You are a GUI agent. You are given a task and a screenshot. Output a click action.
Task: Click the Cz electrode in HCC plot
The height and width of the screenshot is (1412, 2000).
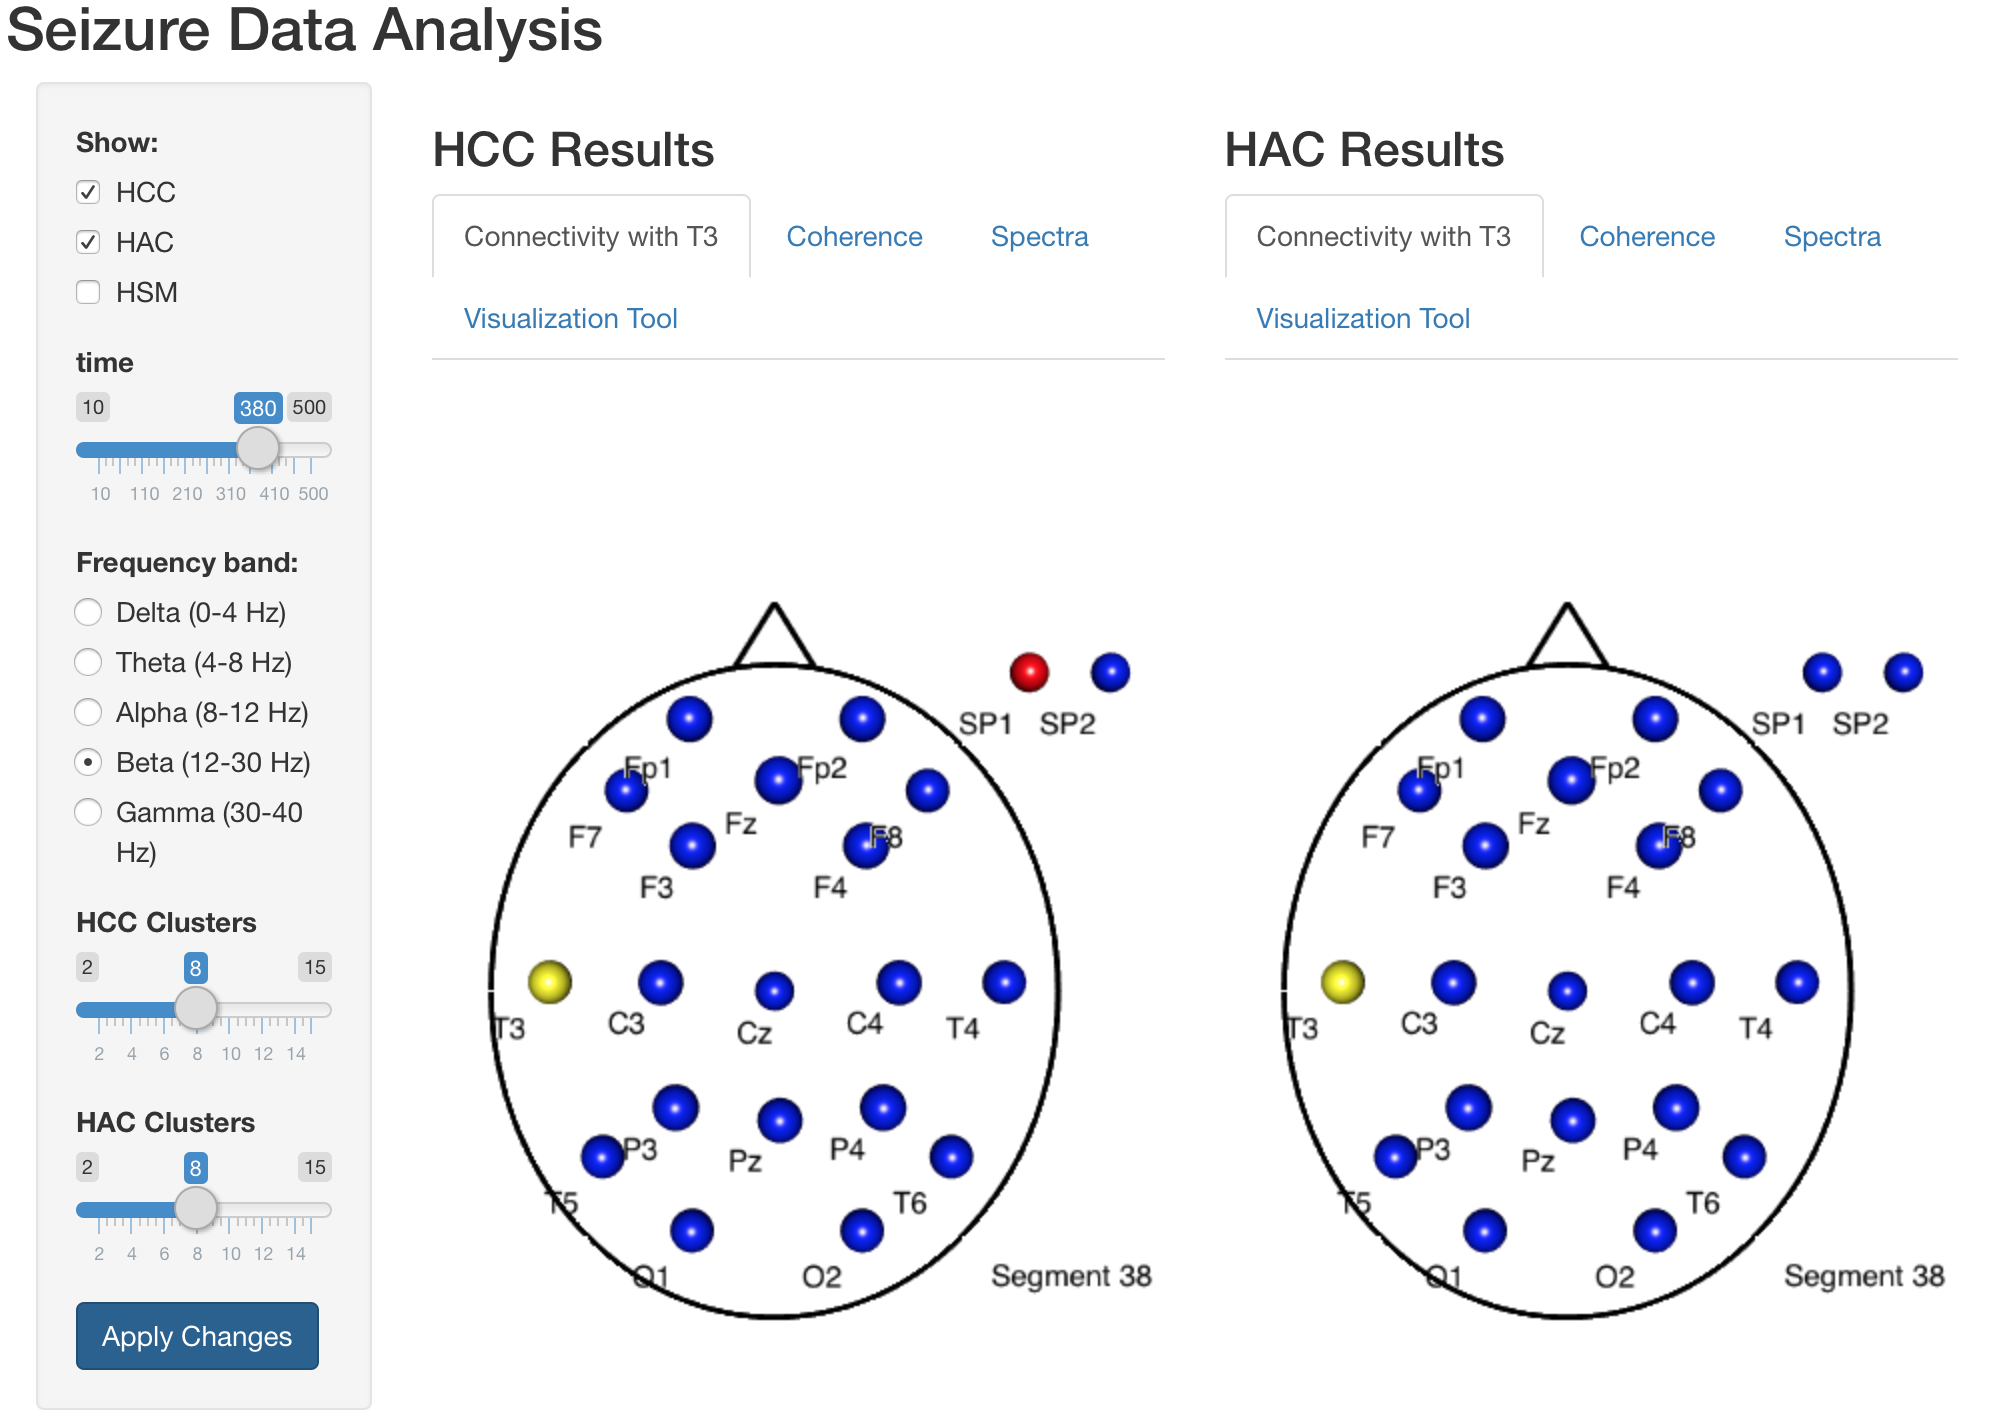774,991
